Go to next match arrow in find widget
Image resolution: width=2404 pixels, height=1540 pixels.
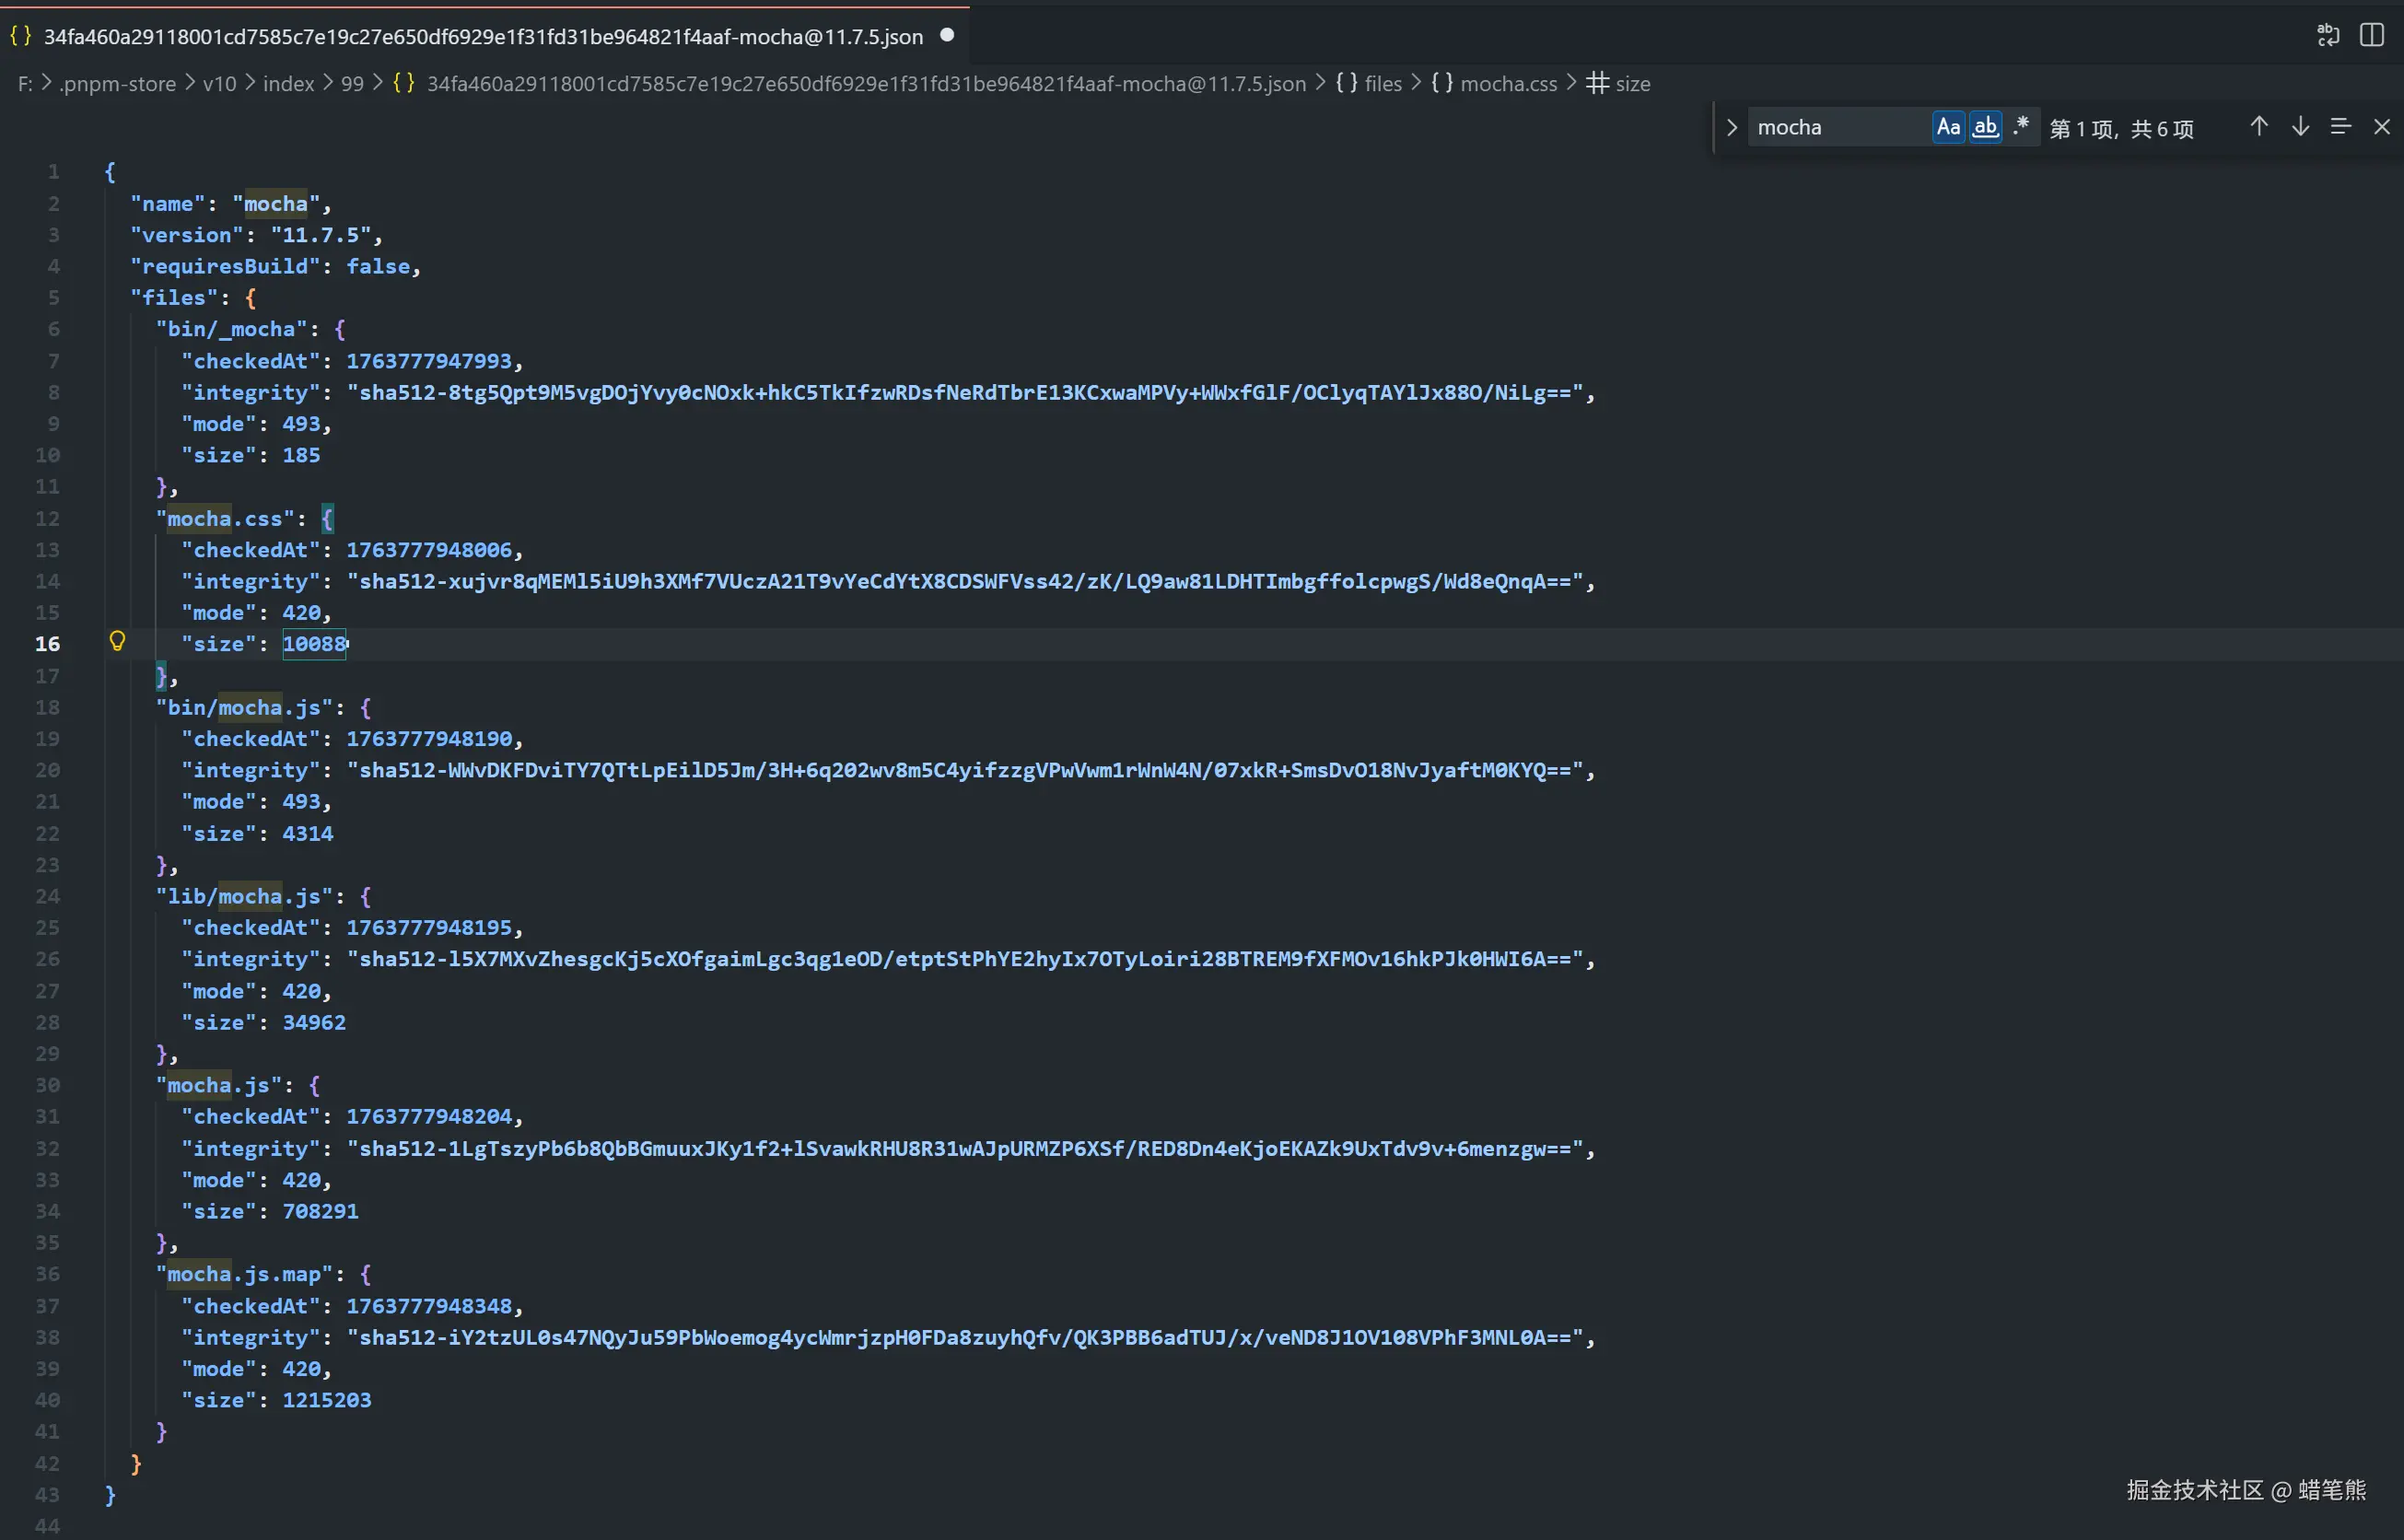(2300, 127)
